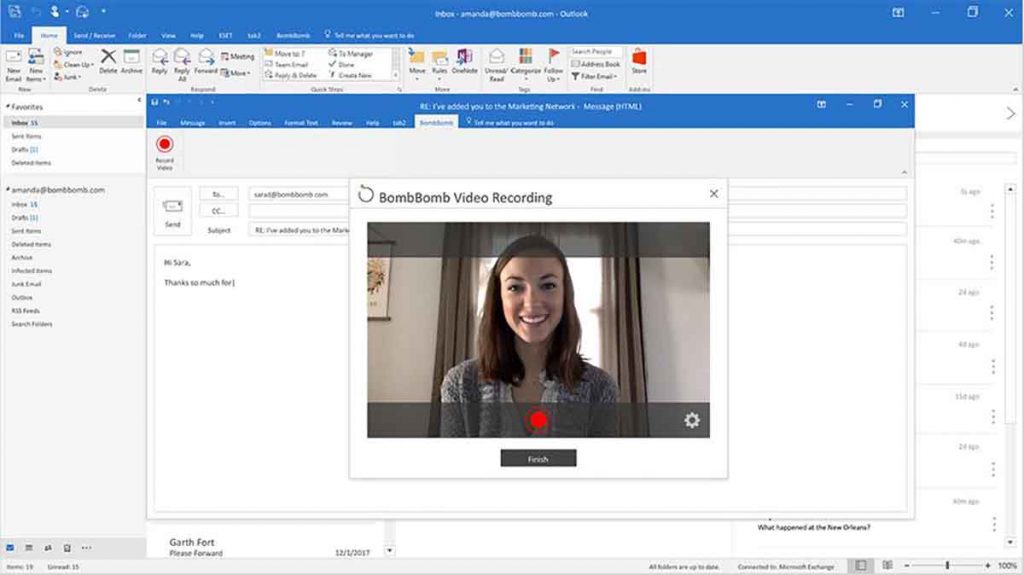
Task: Open the Rules dropdown
Action: 440,65
